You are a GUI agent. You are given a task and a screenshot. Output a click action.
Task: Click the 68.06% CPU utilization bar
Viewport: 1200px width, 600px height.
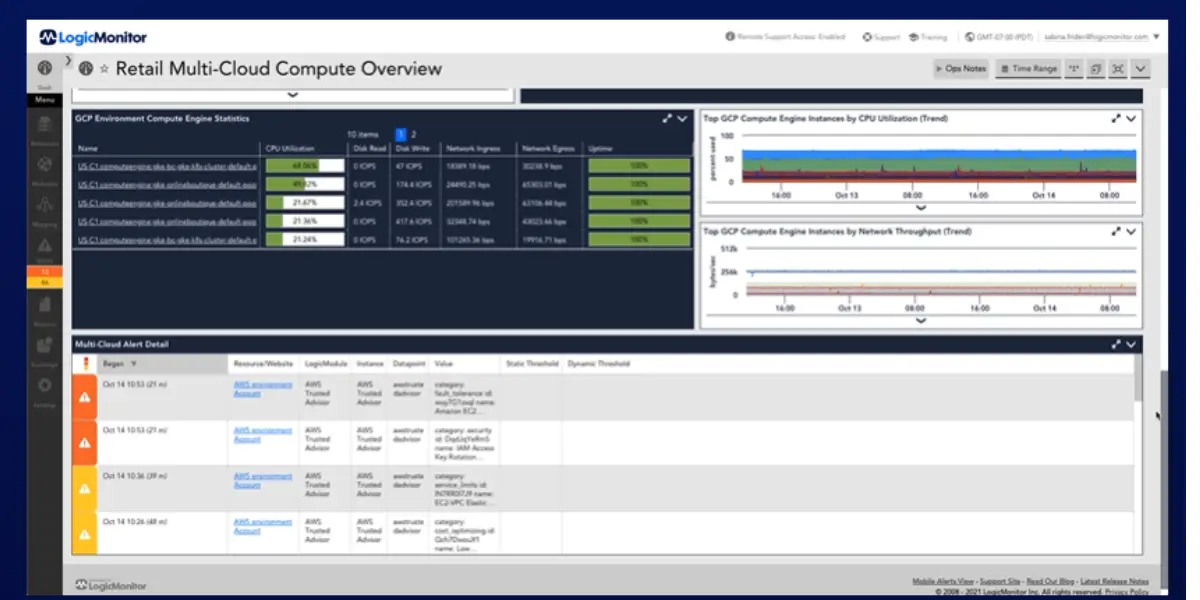(305, 165)
